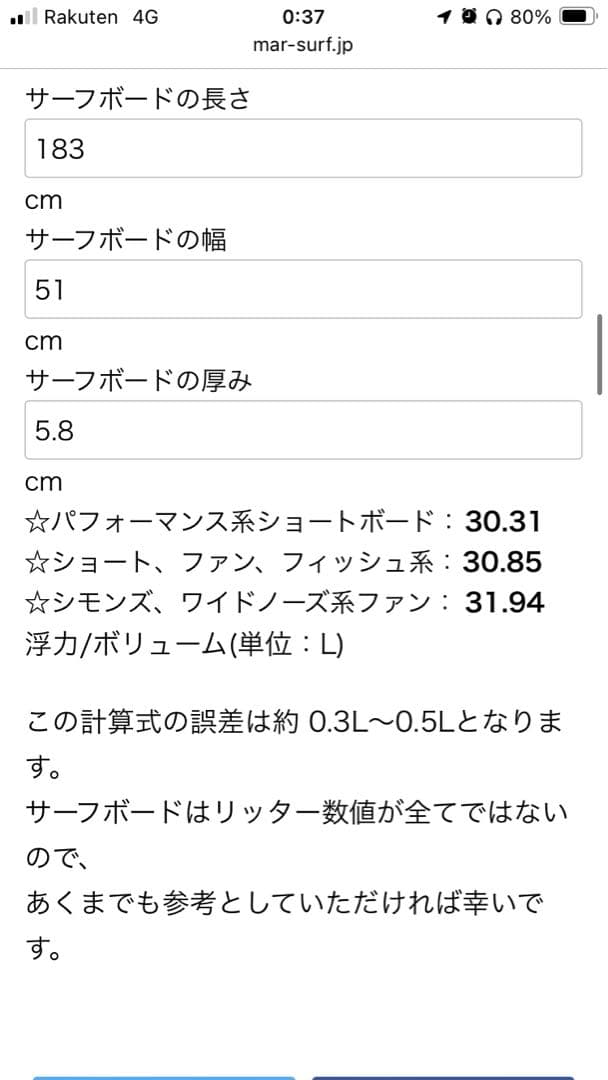Tap the location services arrow icon

tap(443, 16)
